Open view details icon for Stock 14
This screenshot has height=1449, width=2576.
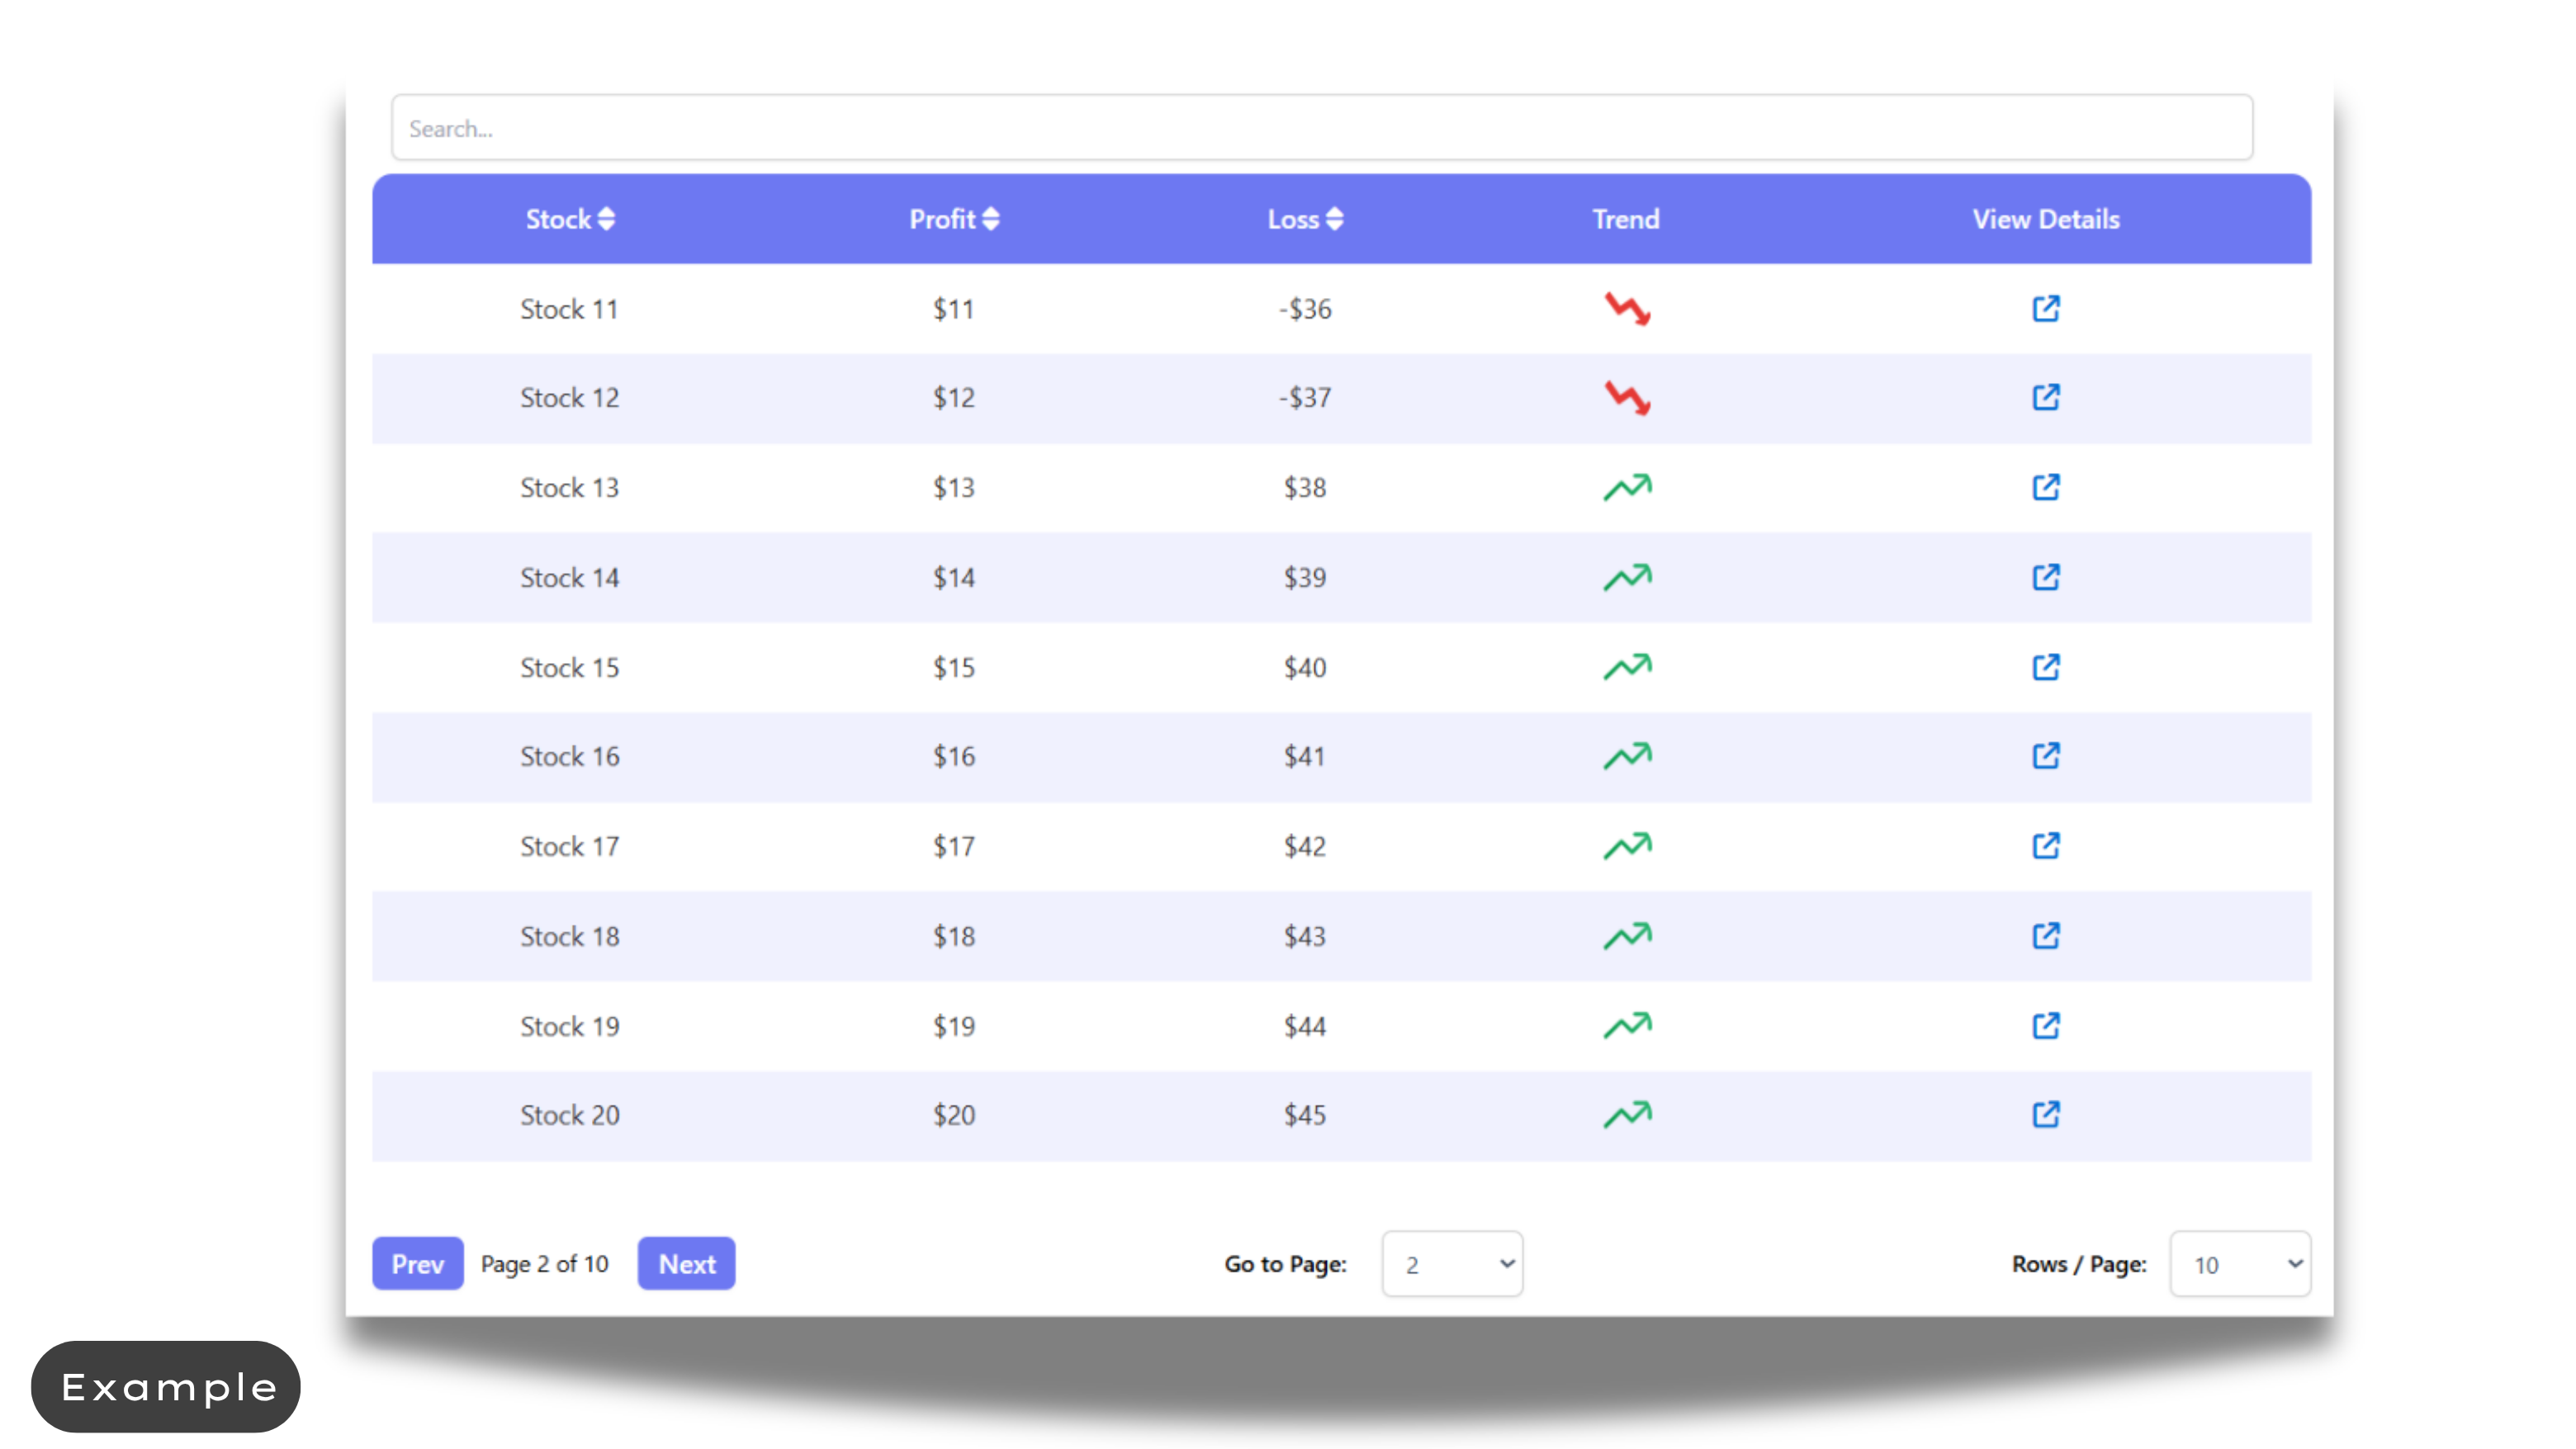pos(2045,577)
